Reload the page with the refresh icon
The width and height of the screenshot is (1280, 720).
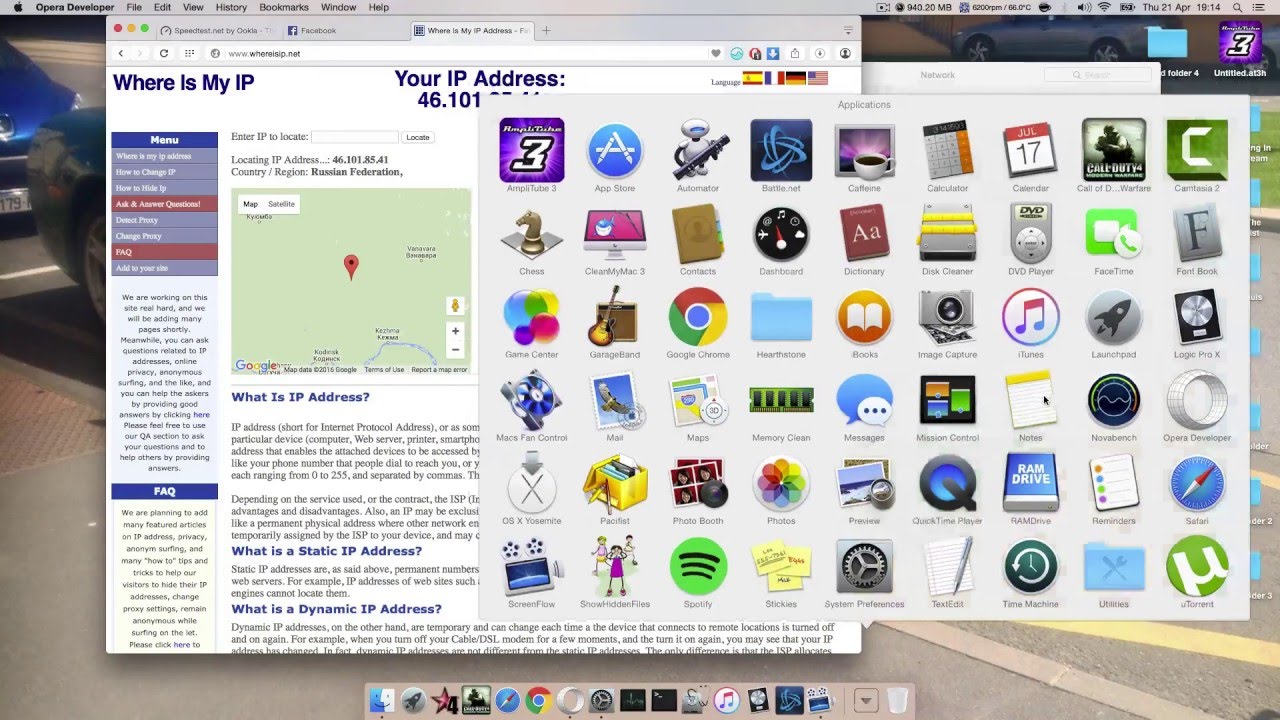[163, 53]
